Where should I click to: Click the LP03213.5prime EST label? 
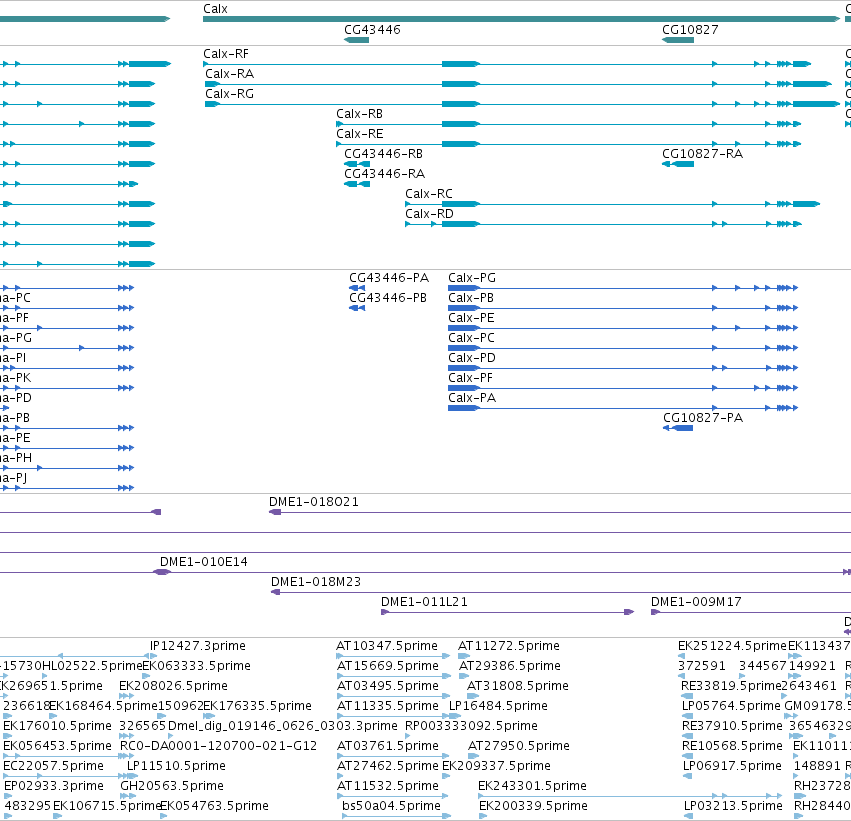tap(733, 806)
